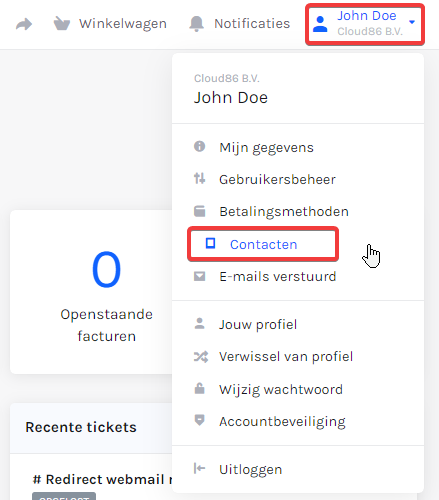Click the Gebruikersbeheer sliders icon
This screenshot has height=500, width=439.
199,179
